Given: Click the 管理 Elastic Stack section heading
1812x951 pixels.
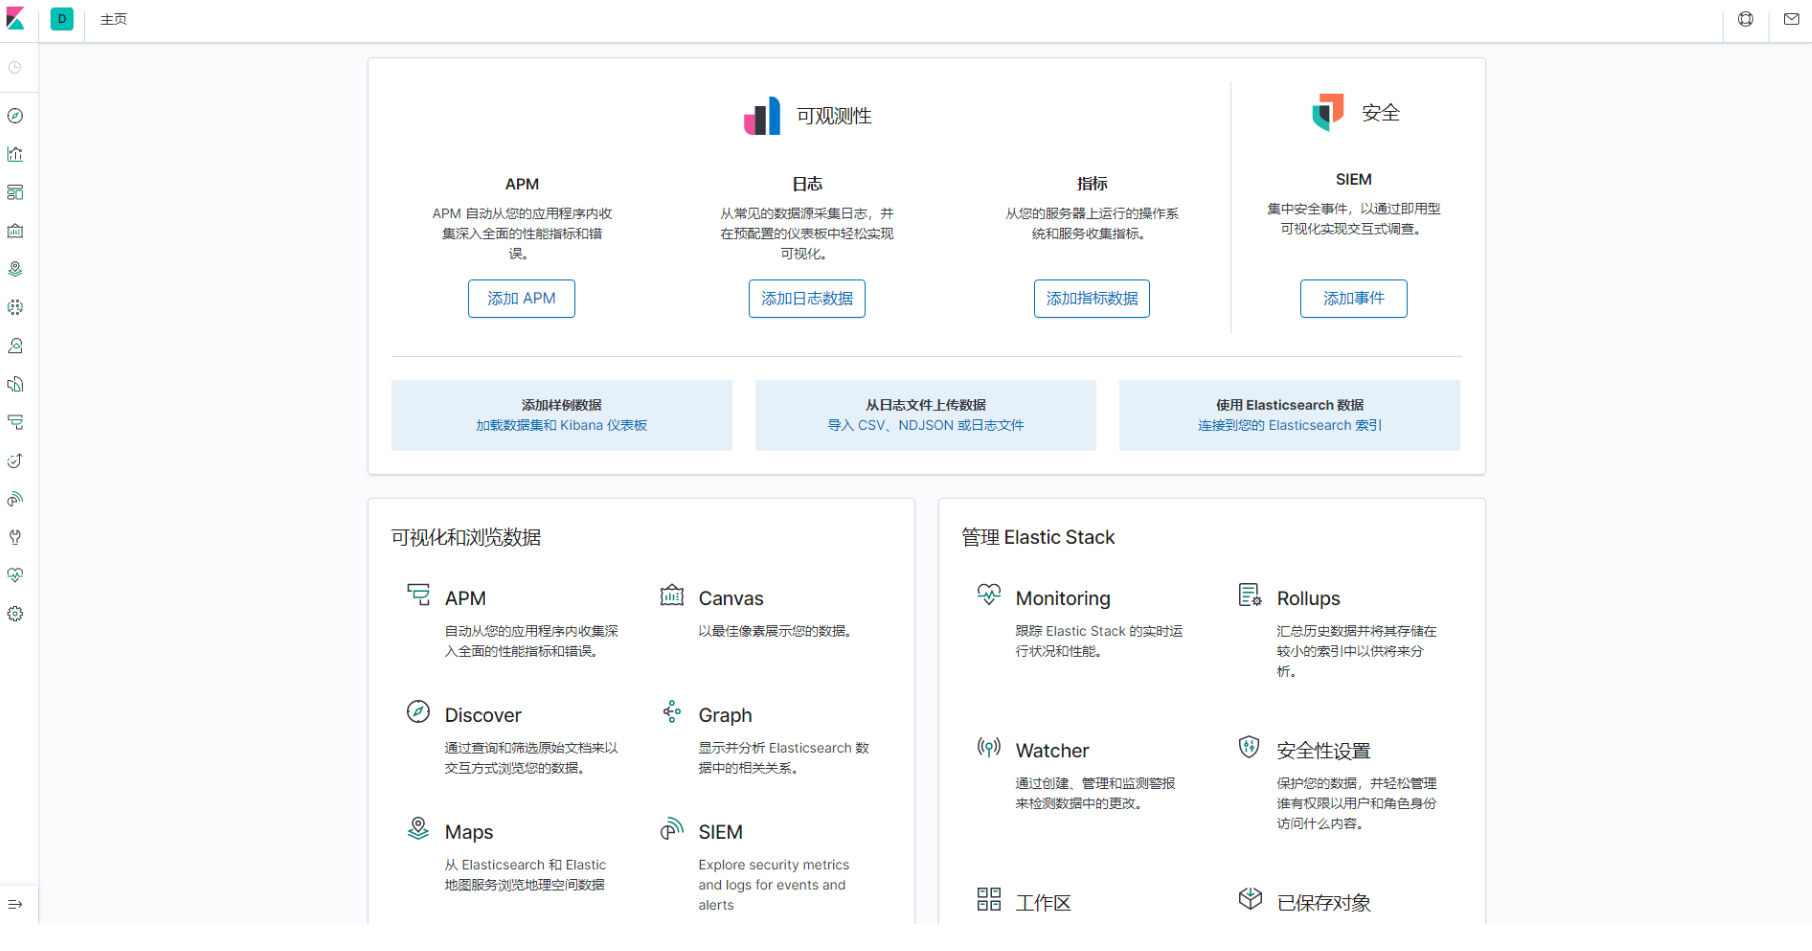Looking at the screenshot, I should tap(1038, 537).
